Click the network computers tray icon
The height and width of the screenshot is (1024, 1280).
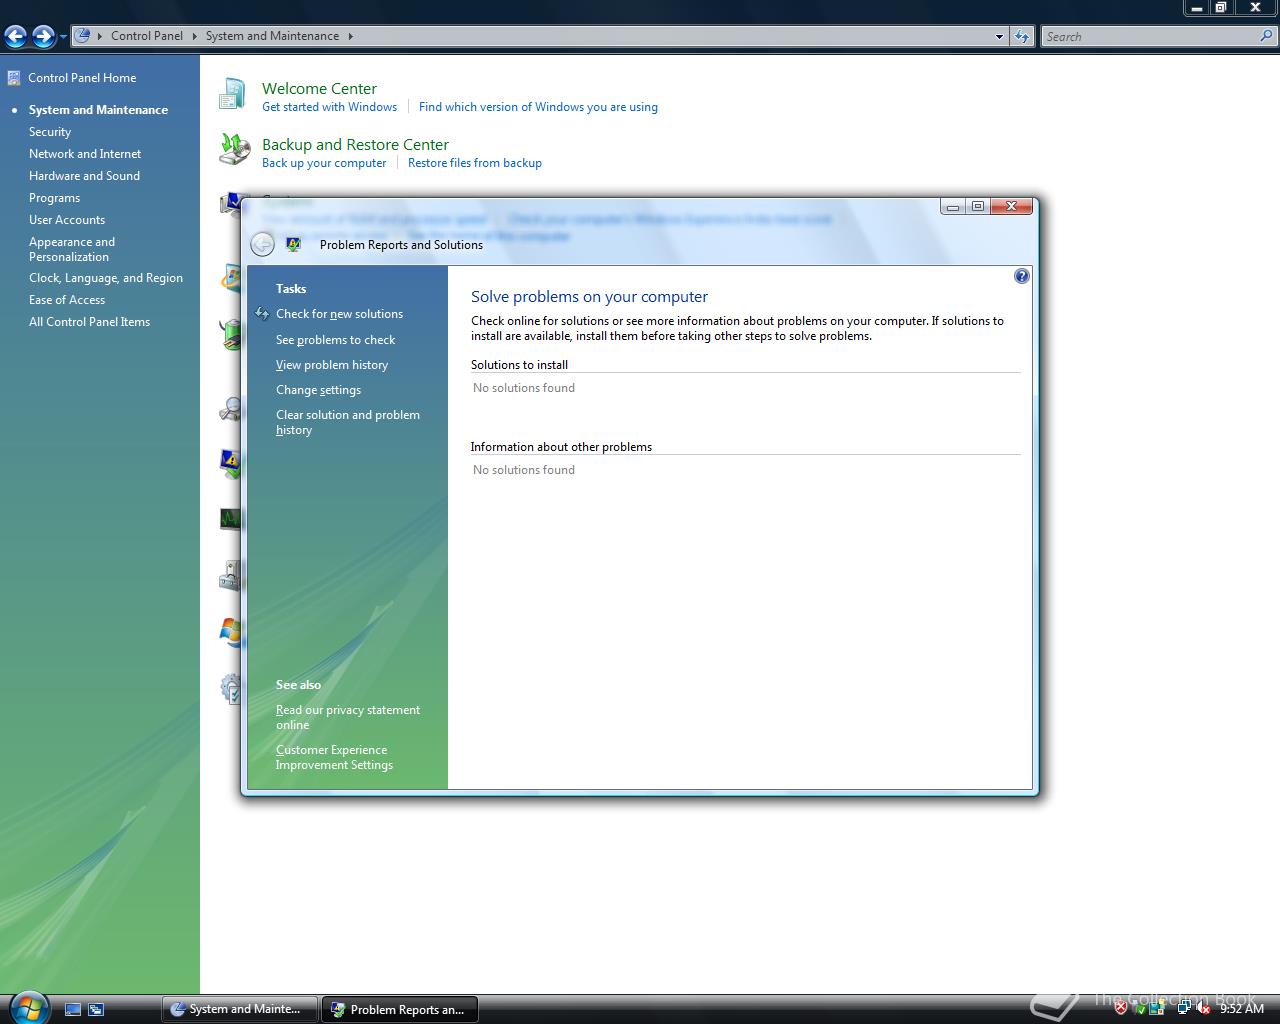click(x=1183, y=1009)
